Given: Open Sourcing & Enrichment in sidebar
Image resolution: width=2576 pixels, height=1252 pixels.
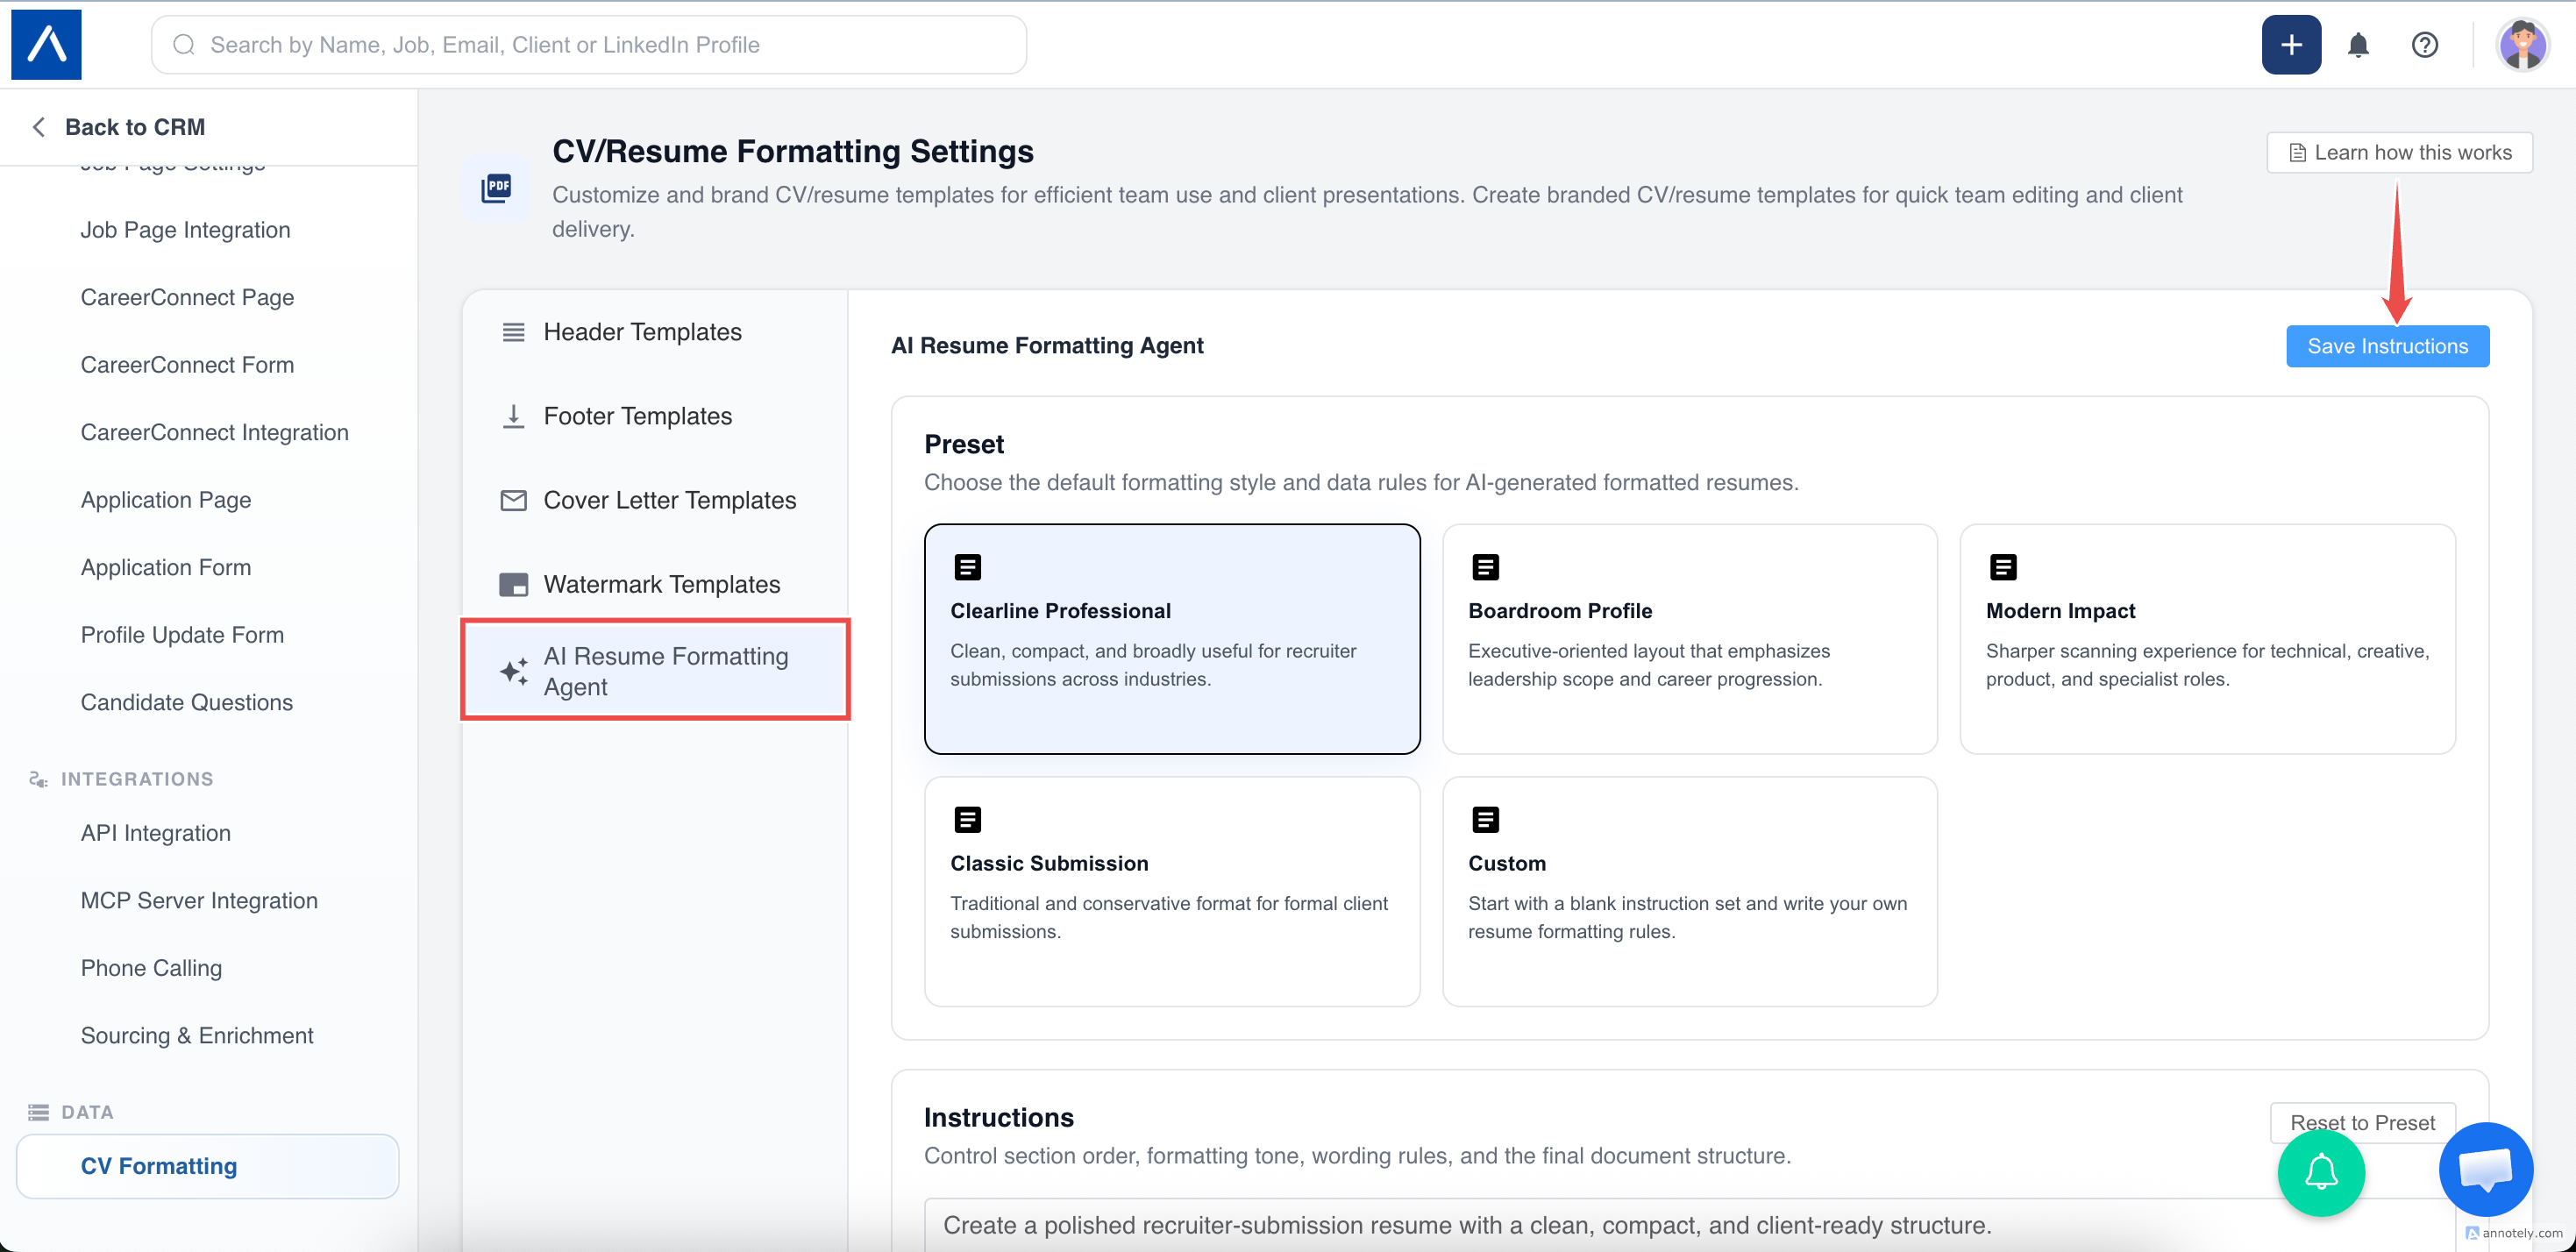Looking at the screenshot, I should 197,1036.
